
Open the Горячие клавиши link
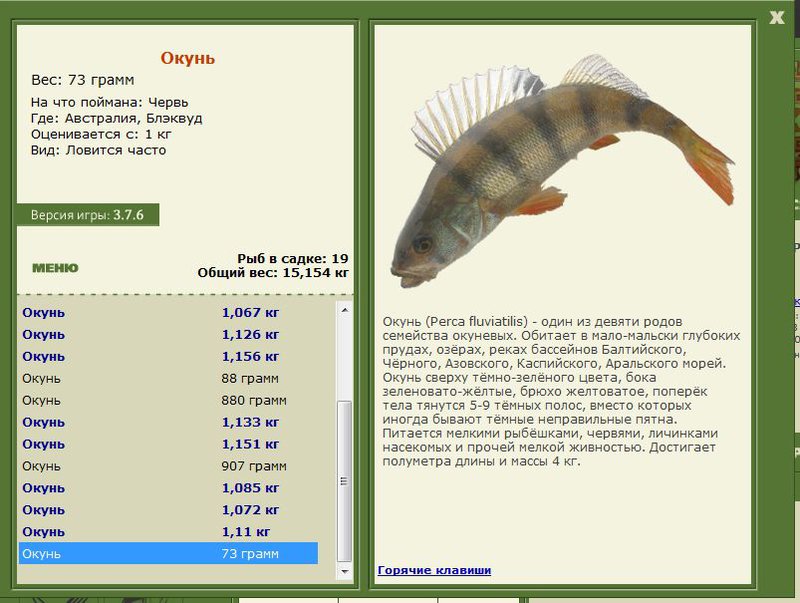coord(434,570)
